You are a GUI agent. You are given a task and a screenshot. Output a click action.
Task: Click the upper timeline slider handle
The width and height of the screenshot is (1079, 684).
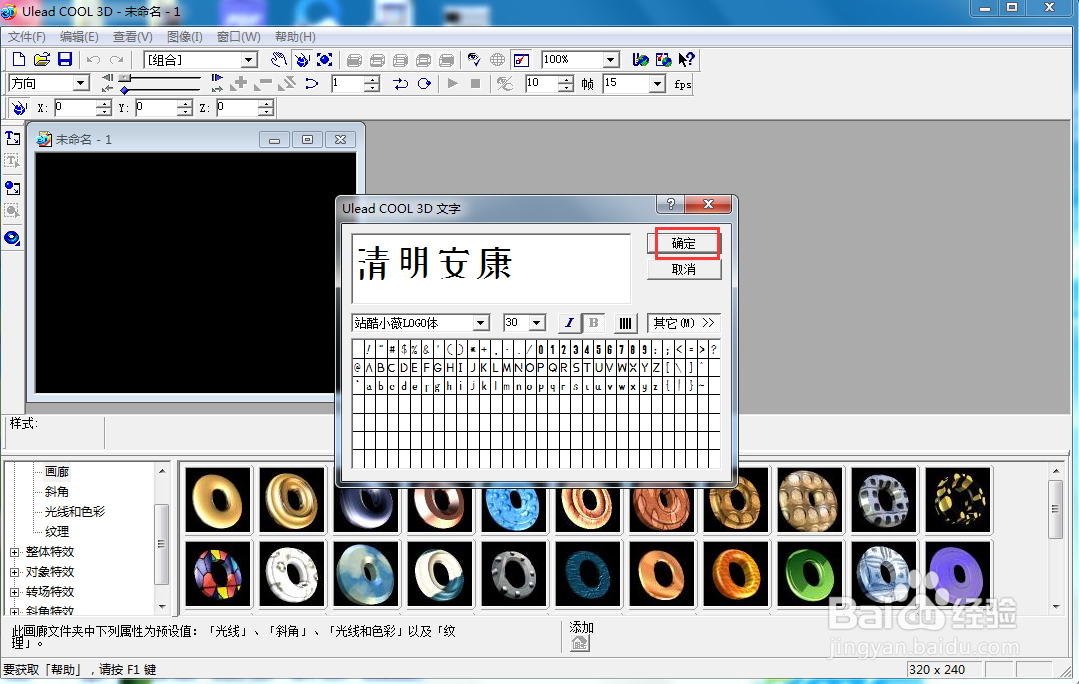coord(125,78)
